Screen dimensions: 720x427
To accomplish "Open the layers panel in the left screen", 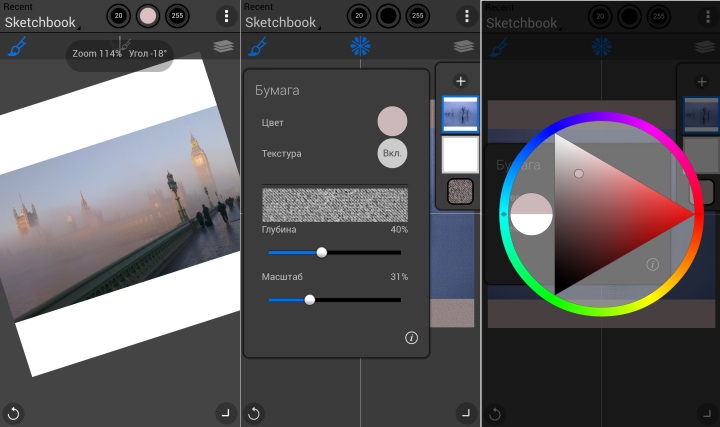I will pos(223,46).
